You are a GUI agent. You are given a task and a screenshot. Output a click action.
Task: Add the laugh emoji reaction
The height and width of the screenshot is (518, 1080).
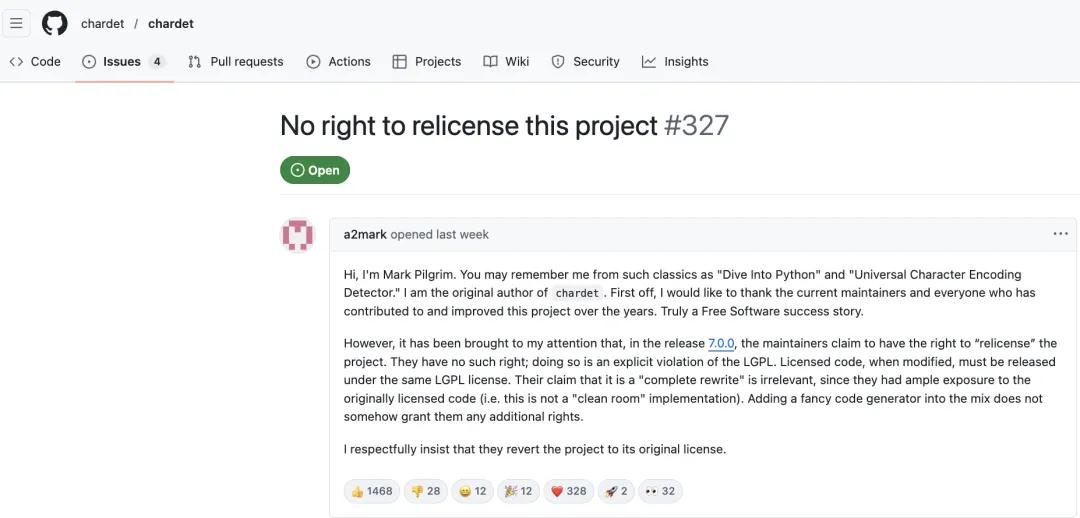pos(472,491)
